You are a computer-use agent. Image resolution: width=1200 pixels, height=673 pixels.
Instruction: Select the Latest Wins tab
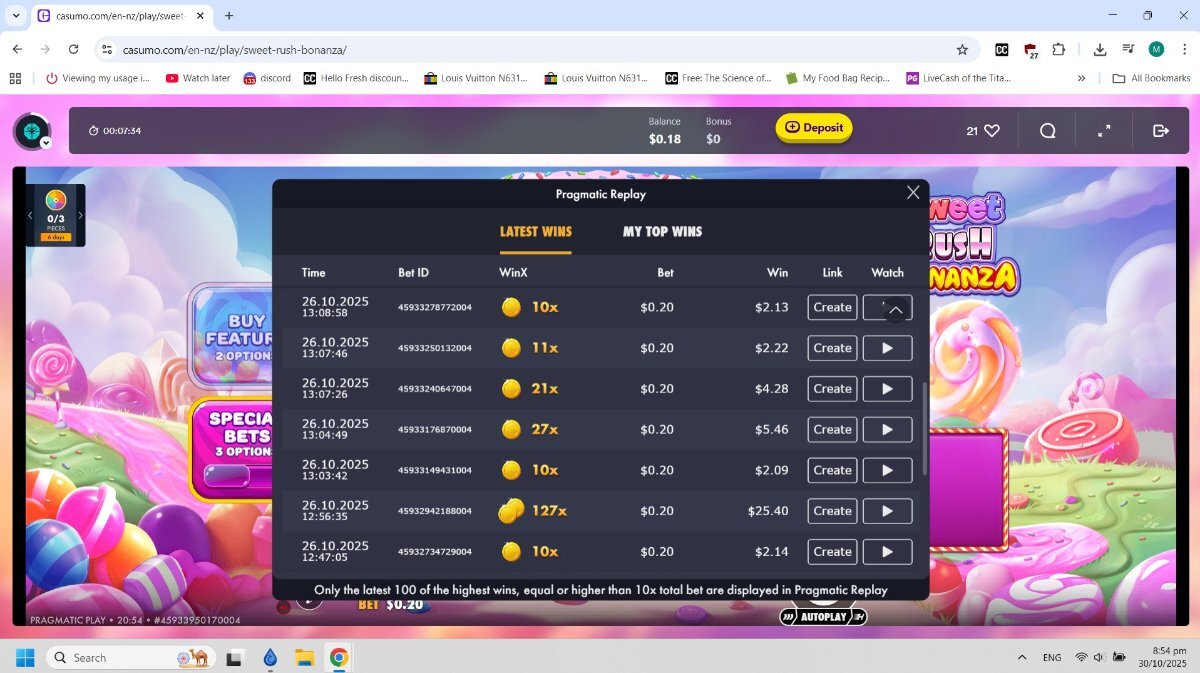click(x=535, y=232)
